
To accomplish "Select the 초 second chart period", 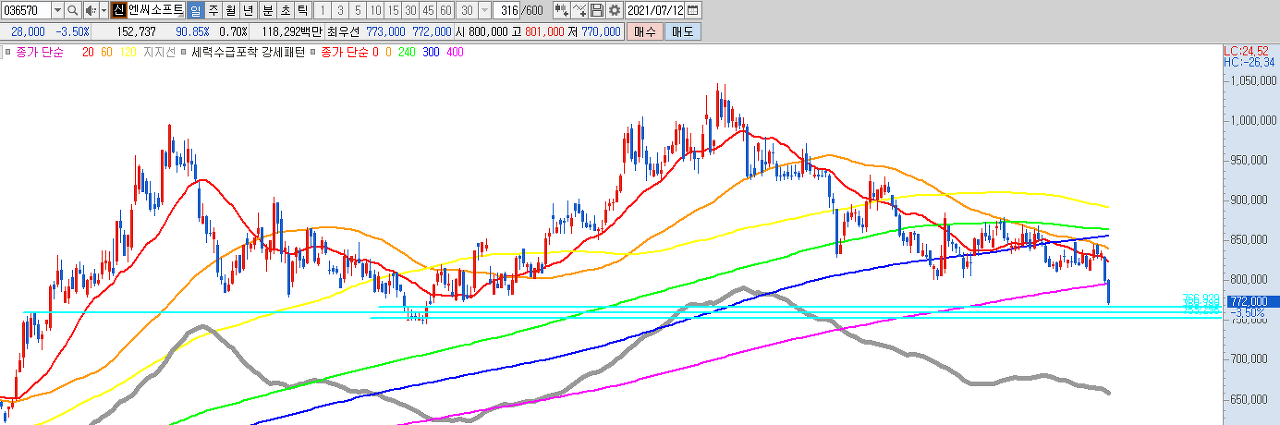I will (x=284, y=10).
